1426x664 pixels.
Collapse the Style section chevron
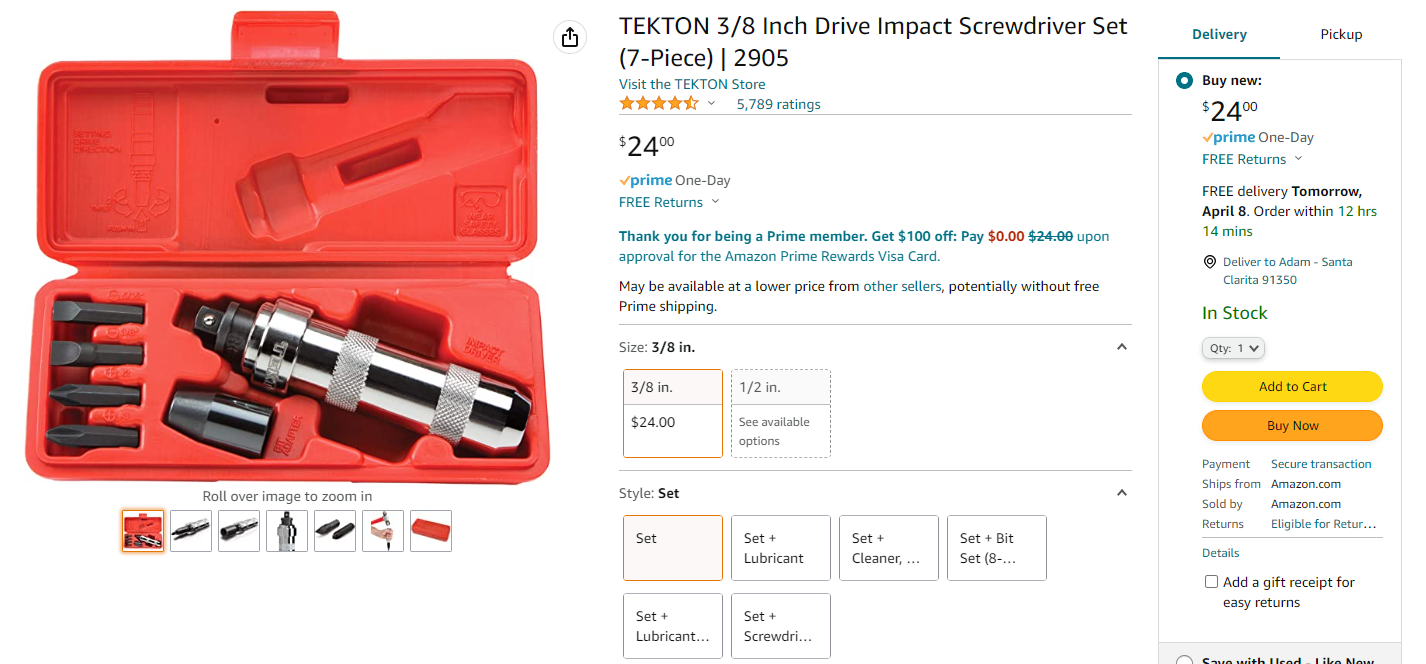1121,493
